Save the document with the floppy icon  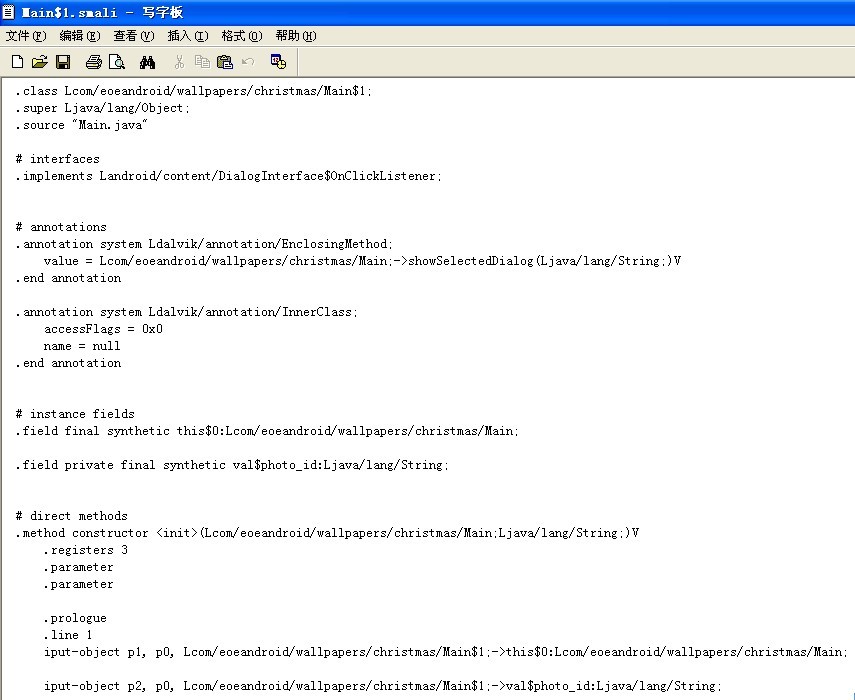(63, 62)
